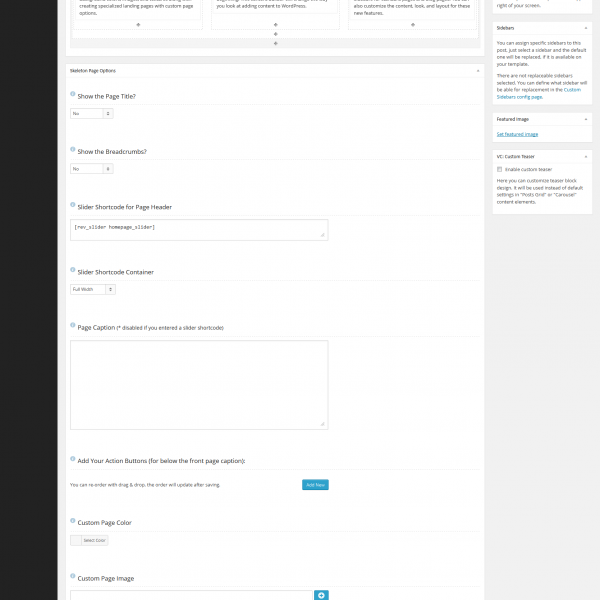Click help icon next to Add Your Action Buttons

pyautogui.click(x=73, y=459)
